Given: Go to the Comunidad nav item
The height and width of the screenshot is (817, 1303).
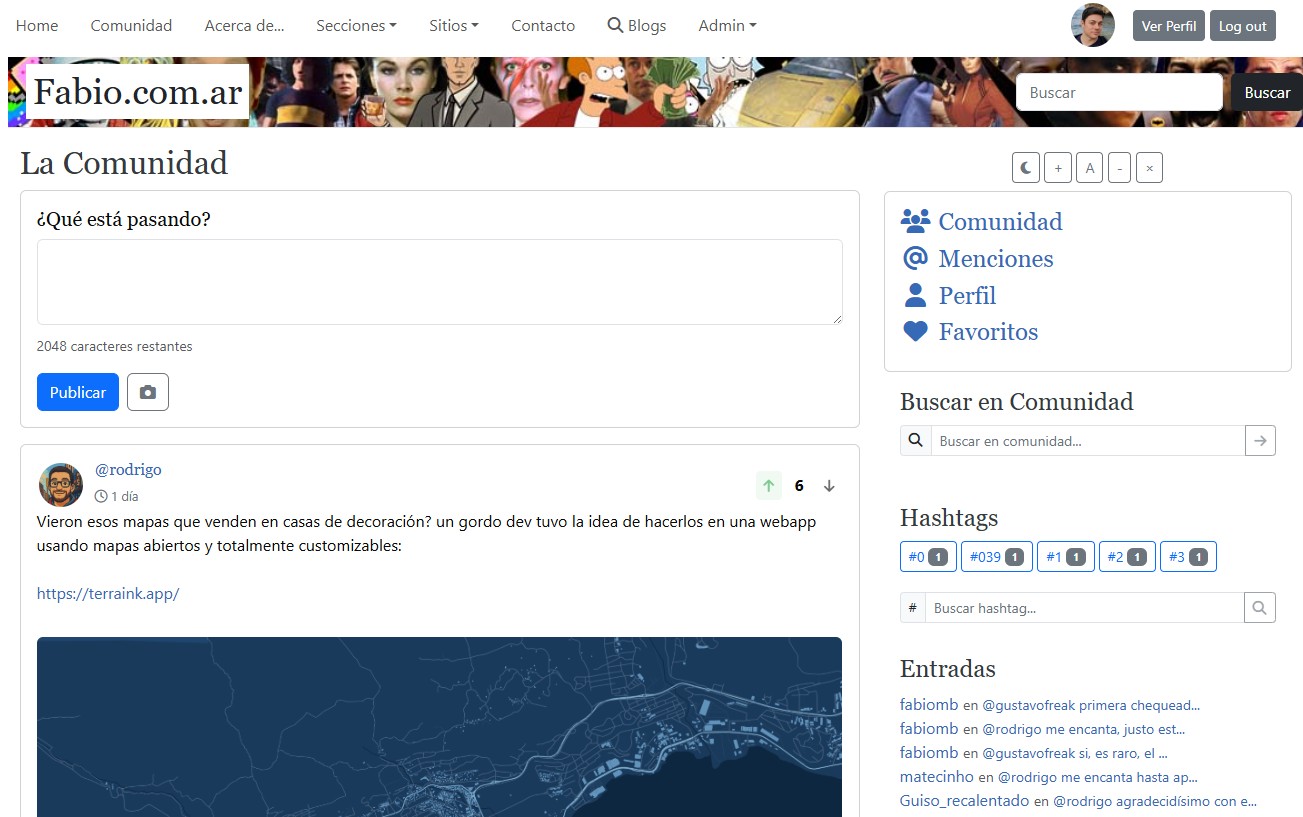Looking at the screenshot, I should (x=131, y=26).
